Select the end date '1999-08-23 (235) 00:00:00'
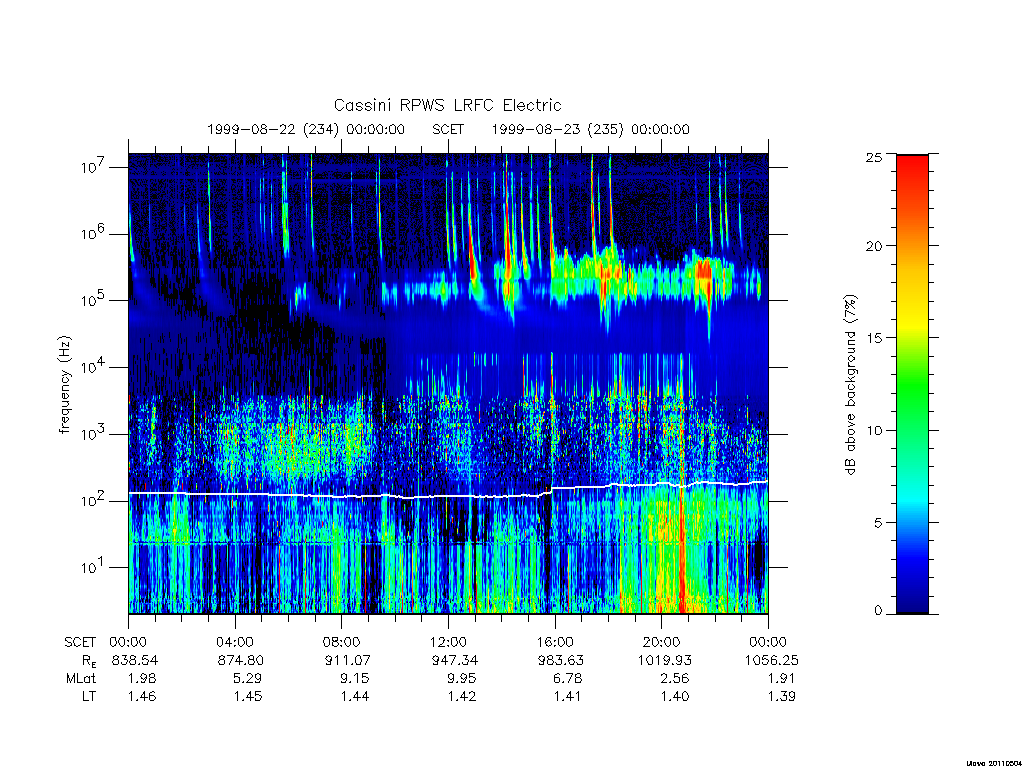 tap(590, 129)
